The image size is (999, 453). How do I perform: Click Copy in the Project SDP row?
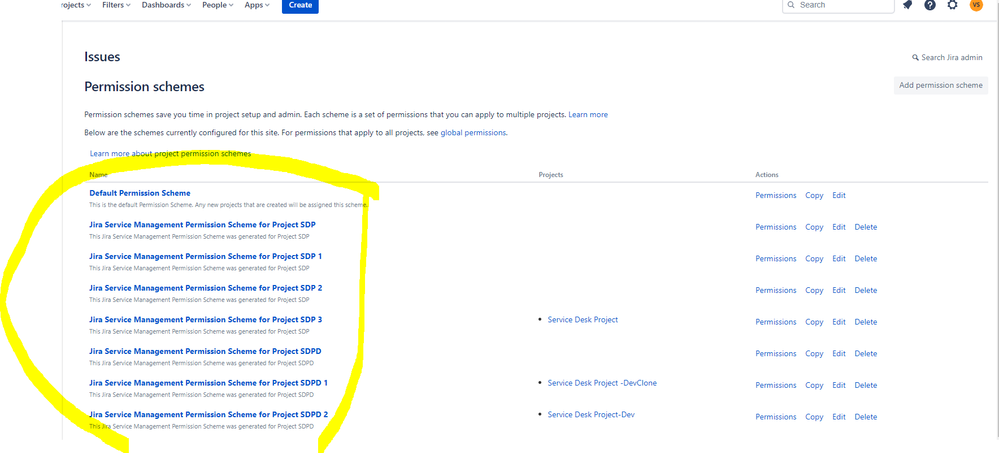click(814, 227)
